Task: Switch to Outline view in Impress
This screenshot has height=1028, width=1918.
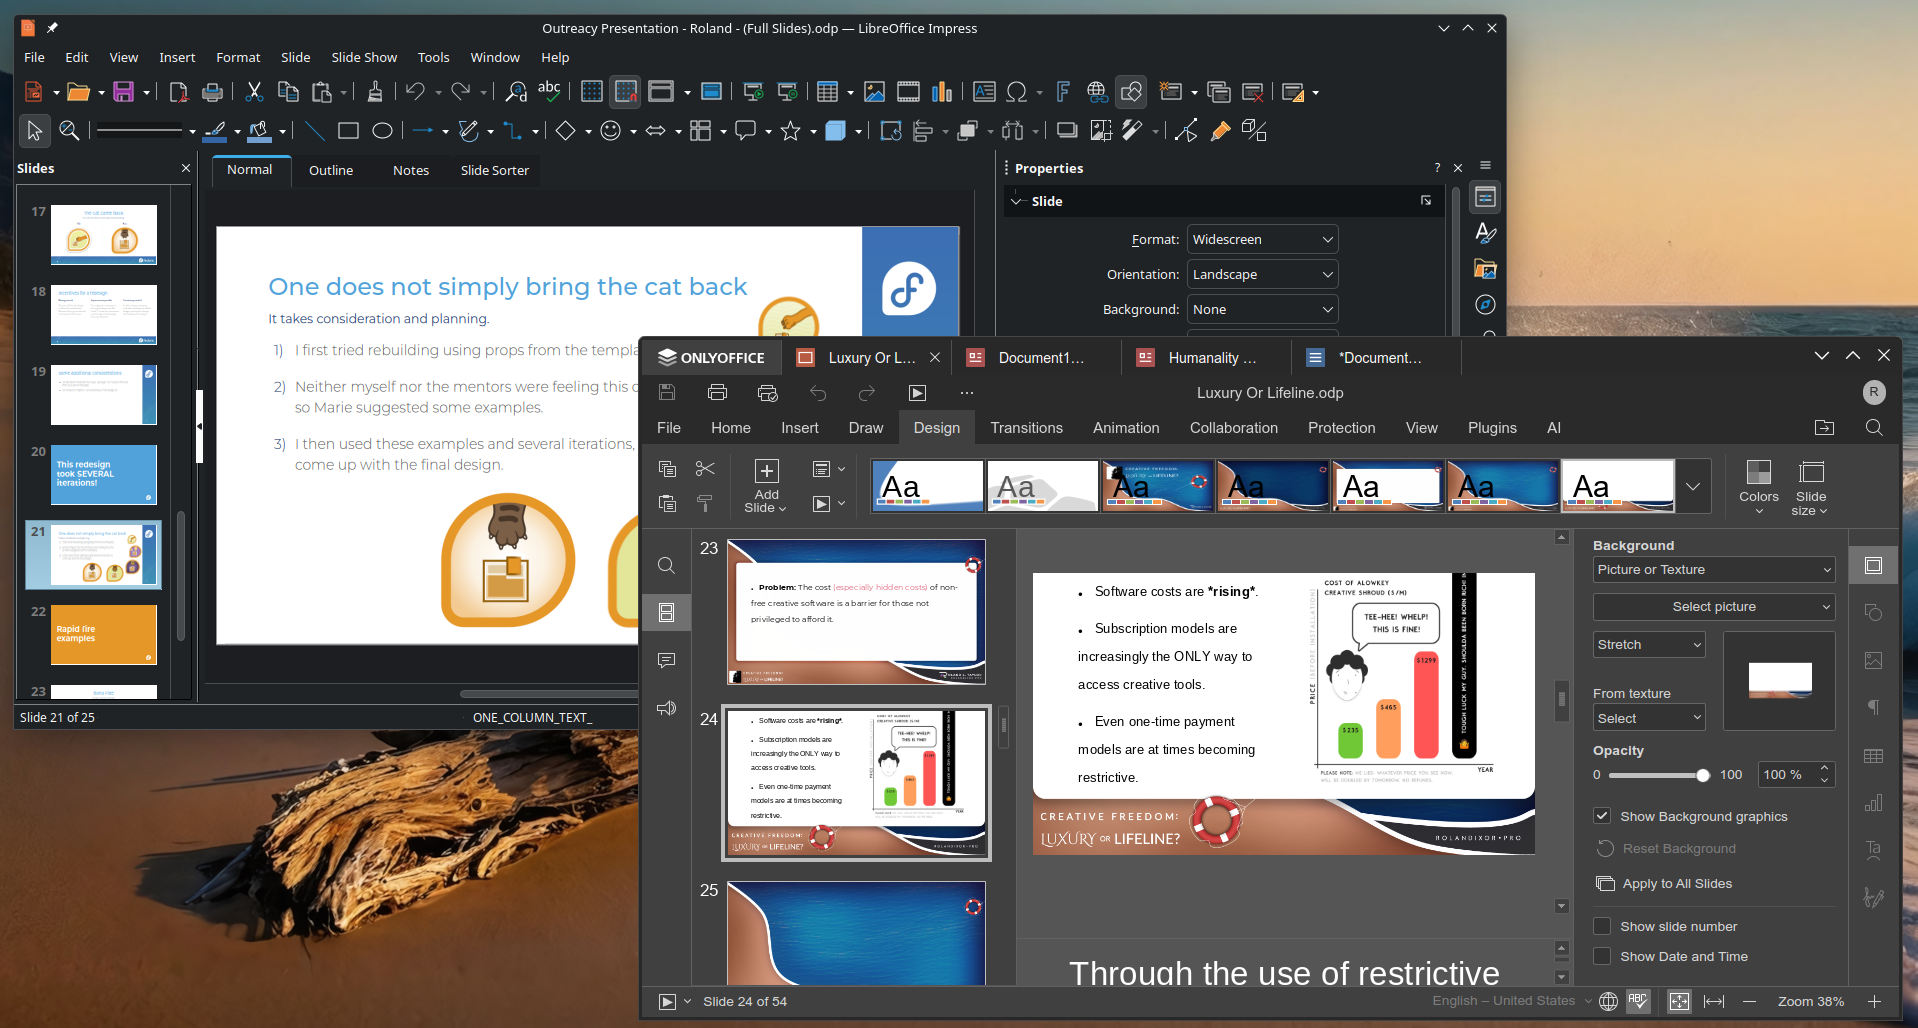Action: (x=331, y=170)
